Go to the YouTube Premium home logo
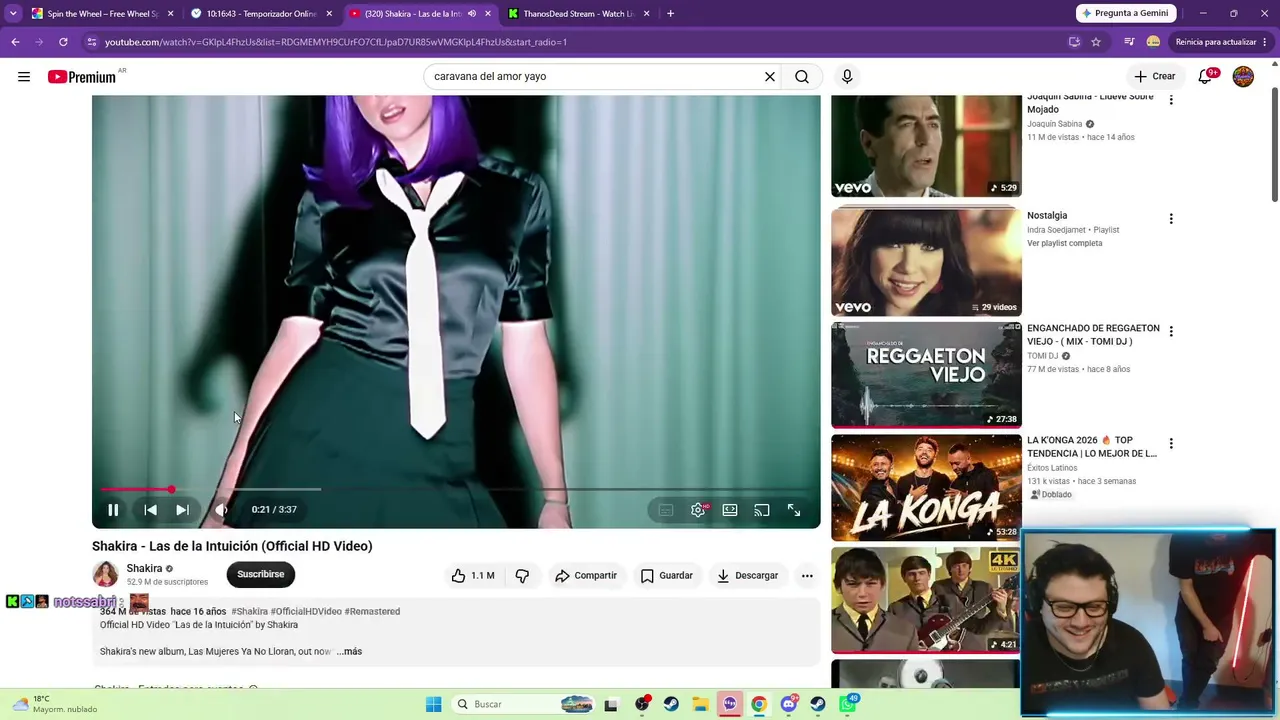 click(x=82, y=77)
